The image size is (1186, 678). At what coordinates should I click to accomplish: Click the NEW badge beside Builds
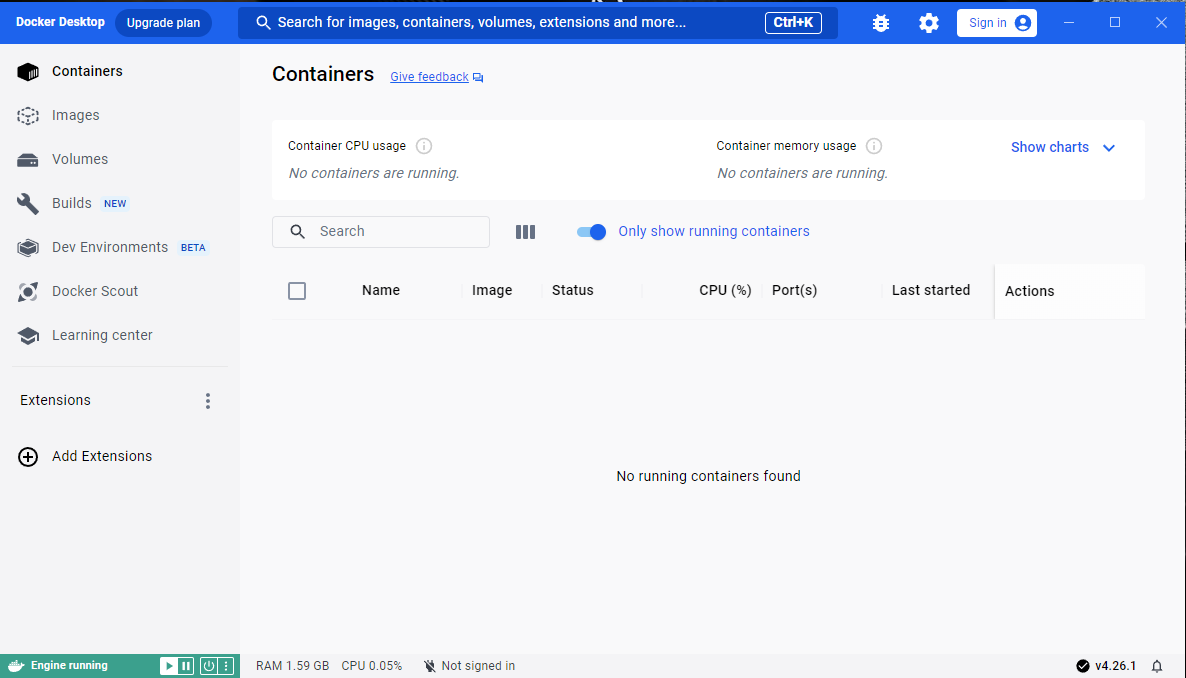(115, 204)
